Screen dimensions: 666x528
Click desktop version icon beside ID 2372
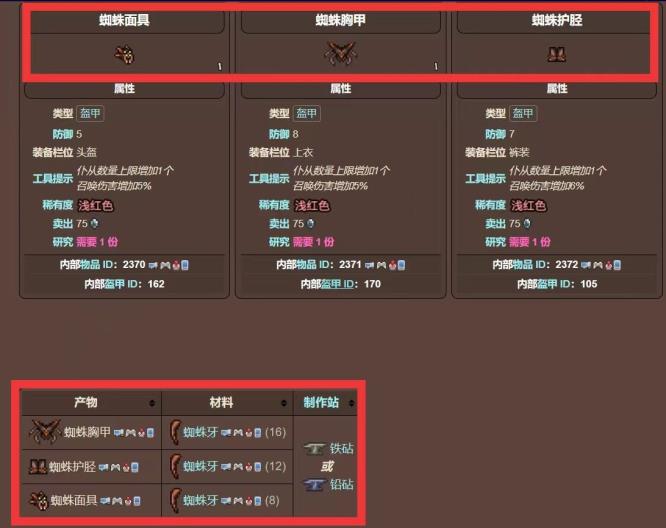586,265
